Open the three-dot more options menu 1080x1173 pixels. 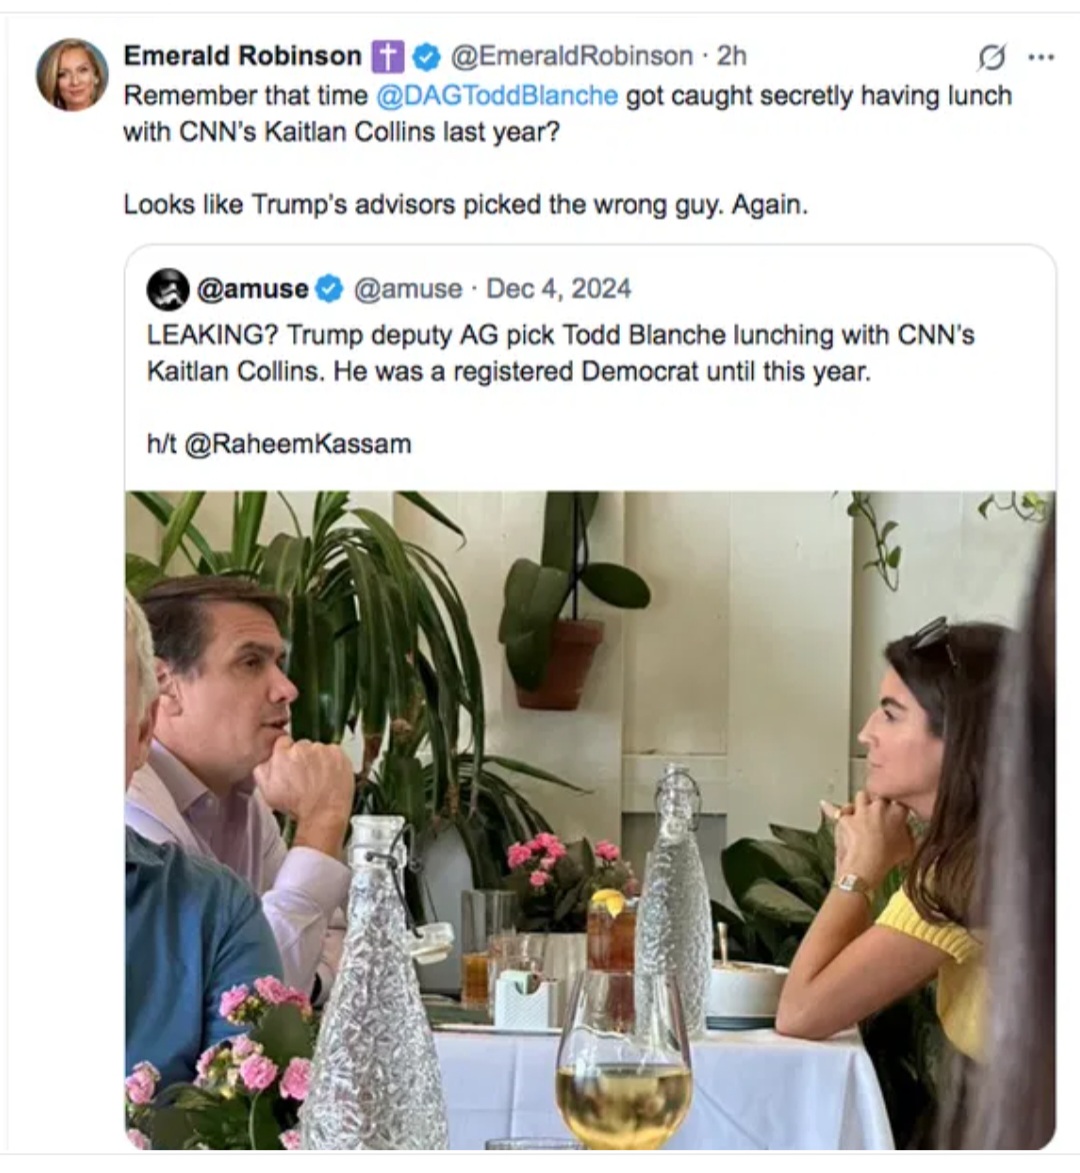point(1041,58)
